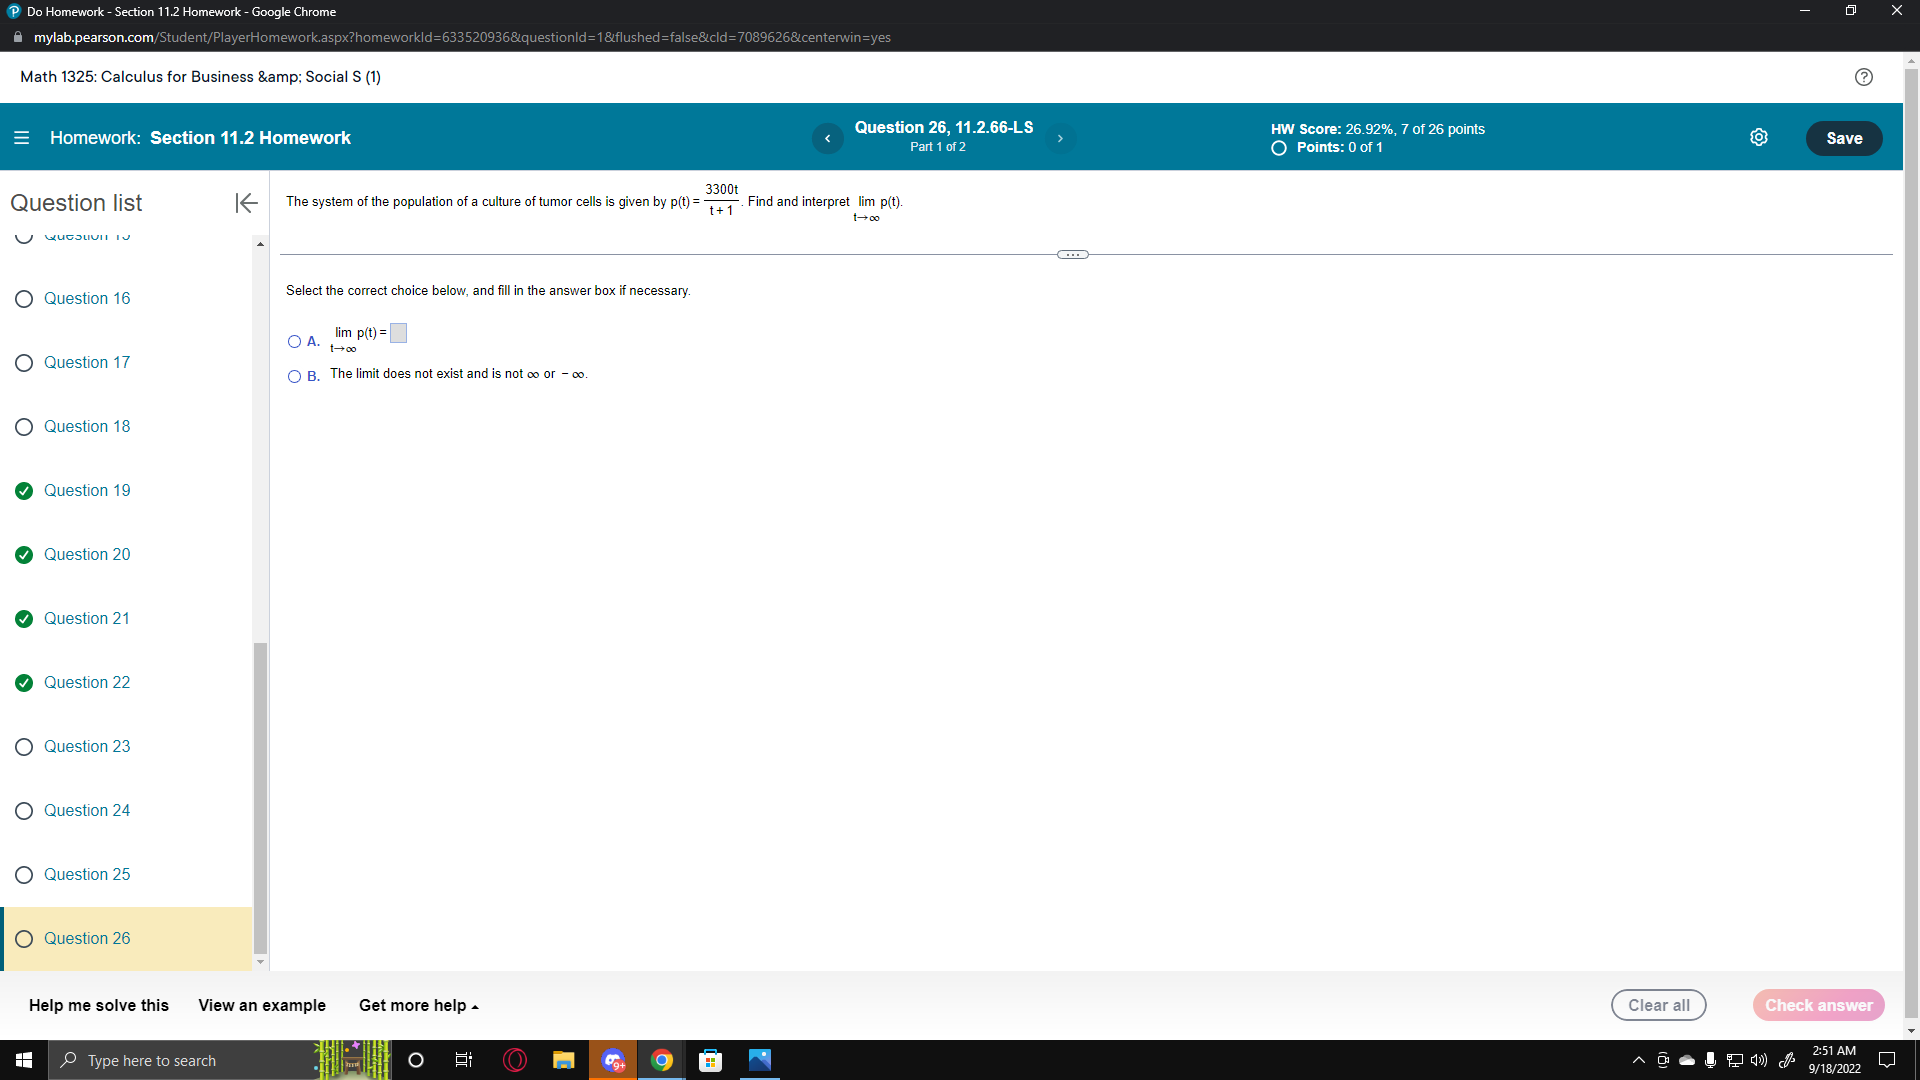Collapse the Question list panel
The width and height of the screenshot is (1920, 1080).
[x=245, y=203]
